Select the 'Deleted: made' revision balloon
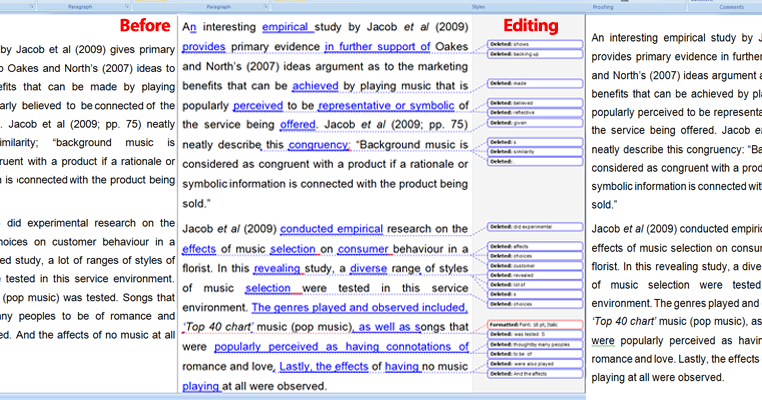Viewport: 762px width, 400px height. coord(535,84)
